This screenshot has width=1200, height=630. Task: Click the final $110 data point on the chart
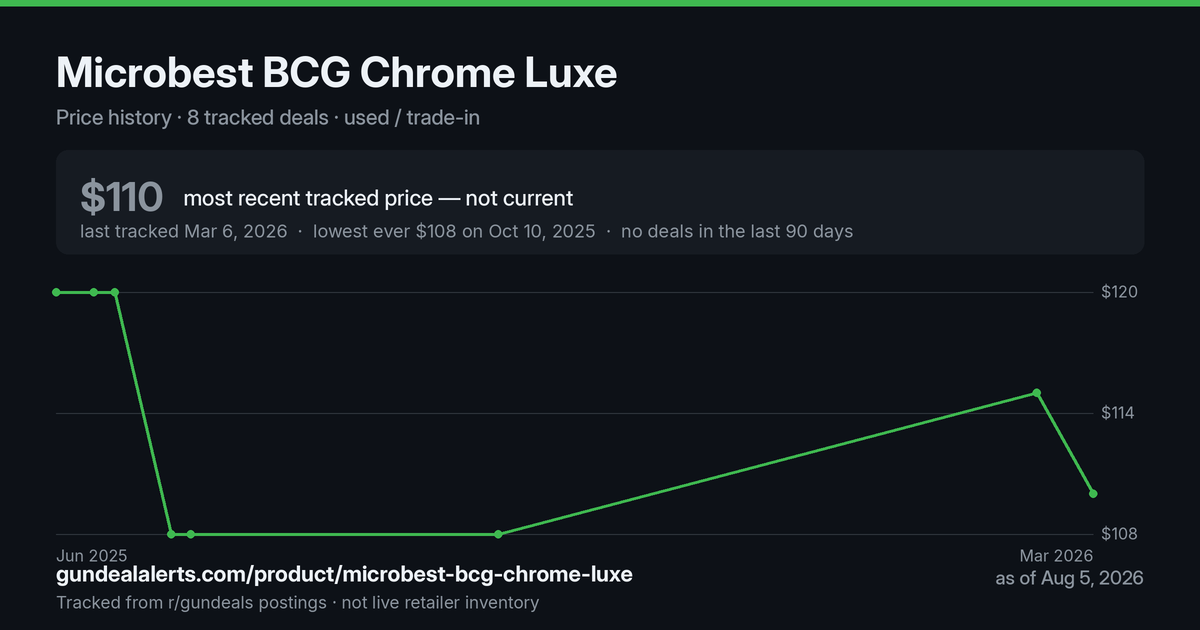(x=1093, y=494)
